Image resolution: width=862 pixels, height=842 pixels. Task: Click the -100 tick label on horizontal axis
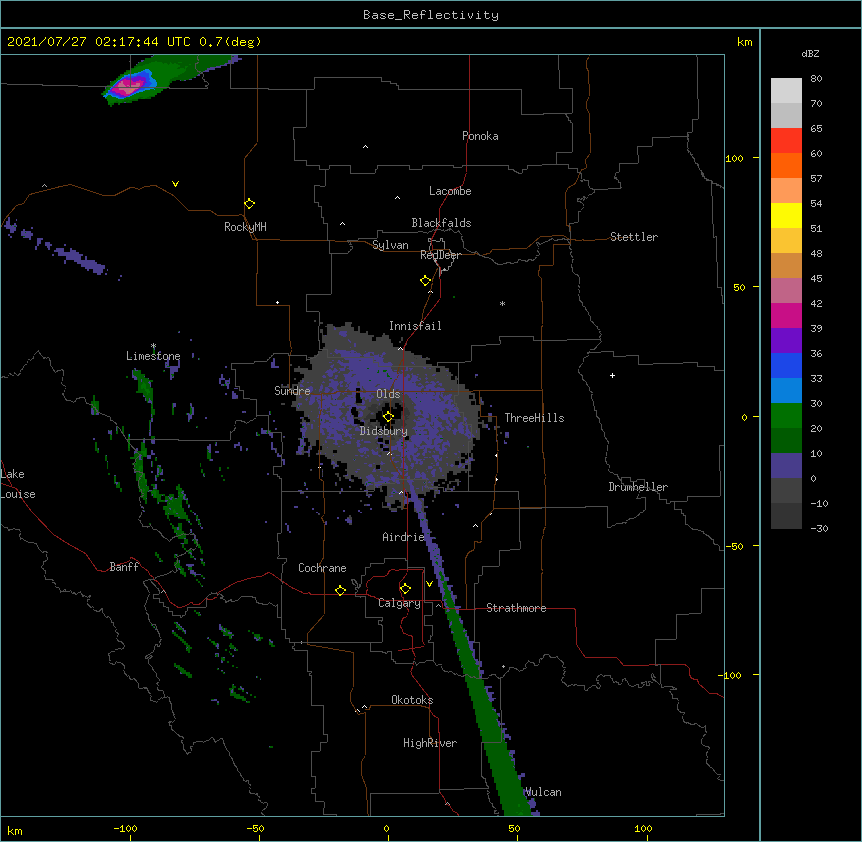(125, 829)
